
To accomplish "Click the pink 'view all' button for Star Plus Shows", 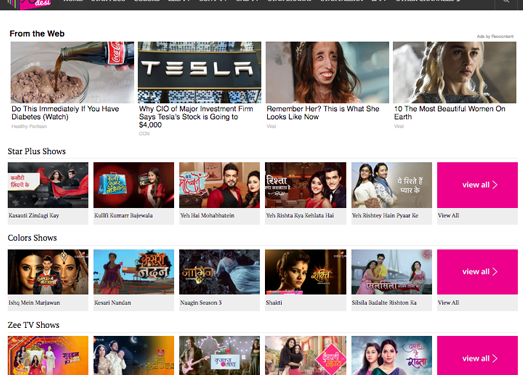I will [477, 185].
